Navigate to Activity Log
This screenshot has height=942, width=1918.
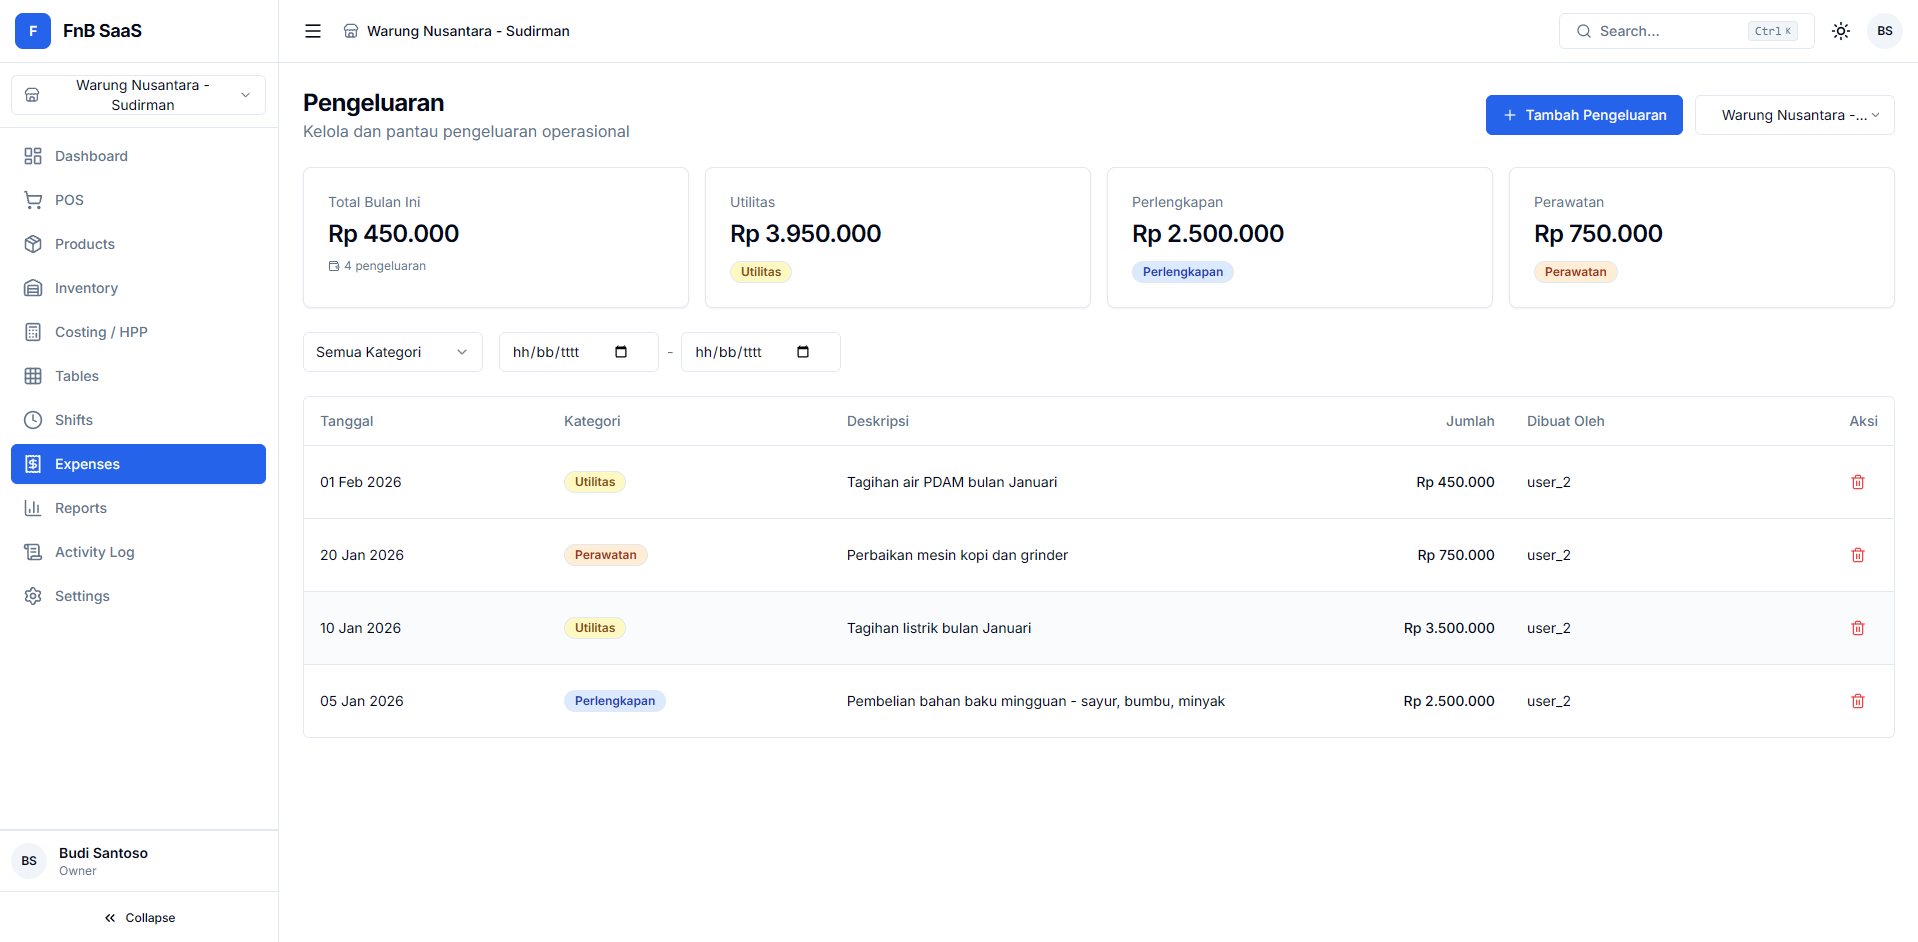[x=94, y=552]
